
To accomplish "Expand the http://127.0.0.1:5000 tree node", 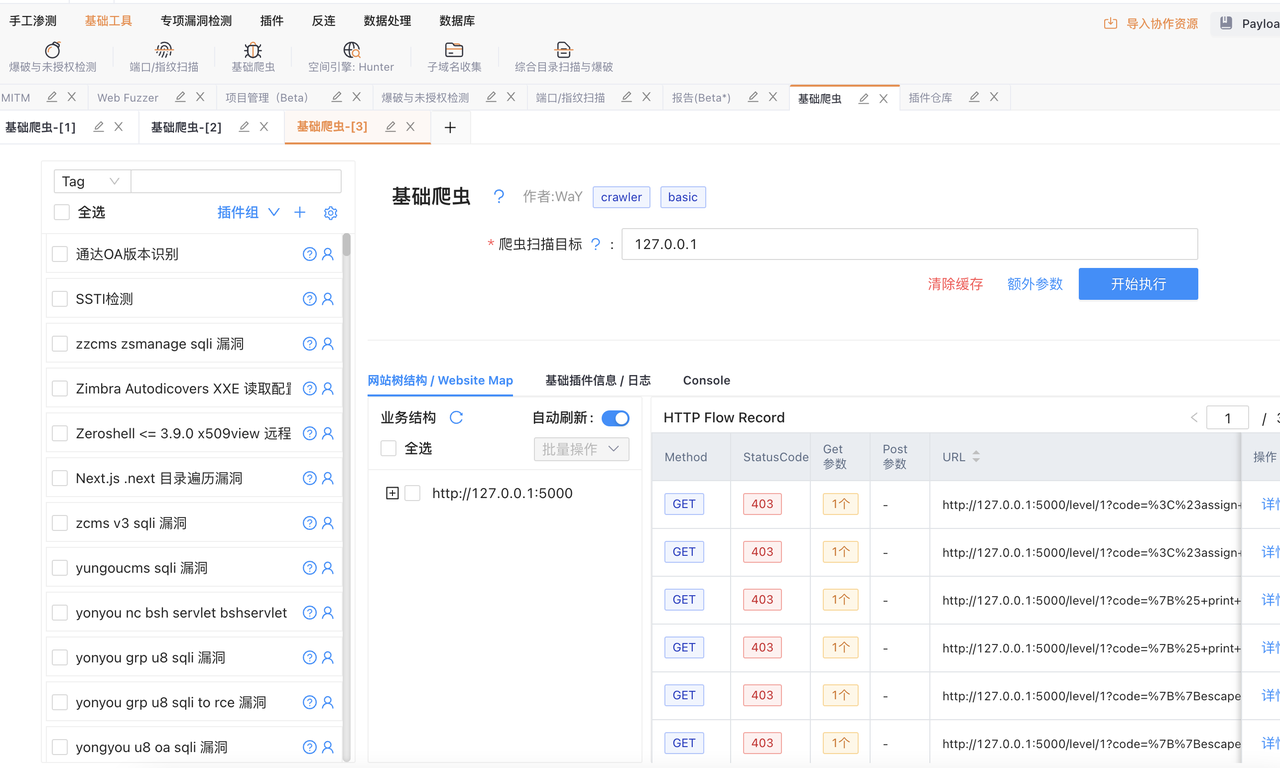I will click(x=392, y=493).
